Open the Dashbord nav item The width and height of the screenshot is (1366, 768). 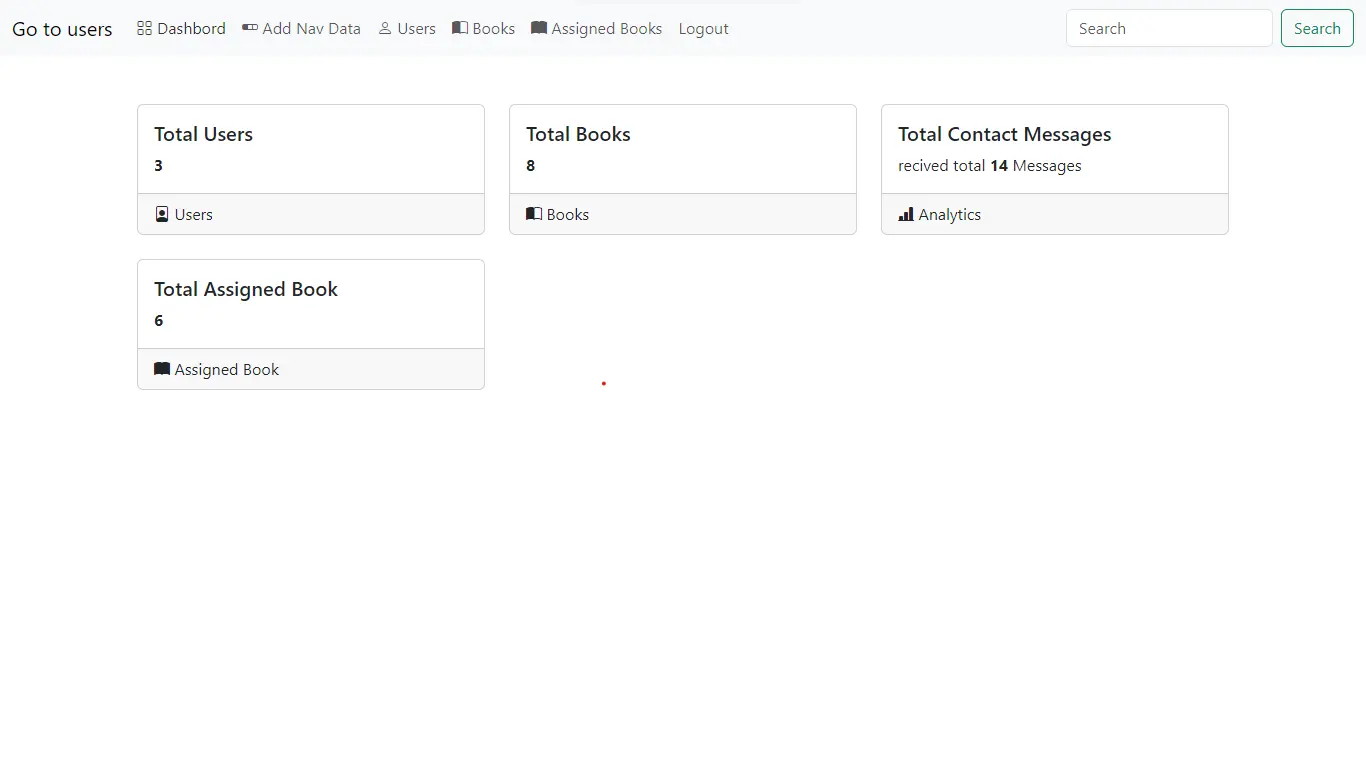click(x=190, y=28)
